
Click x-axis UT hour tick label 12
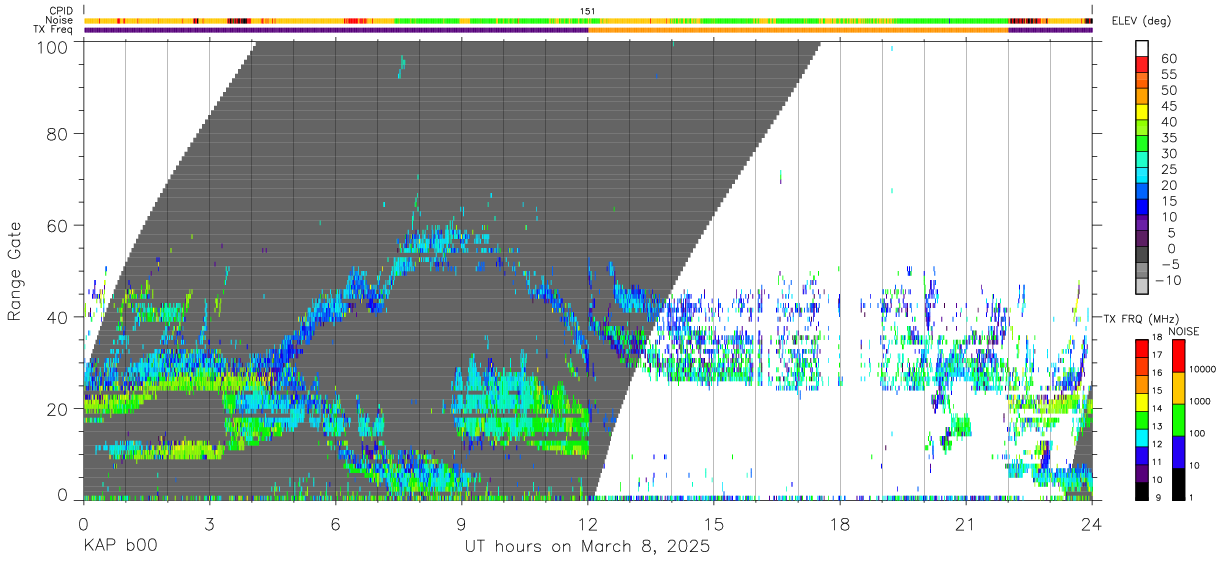tap(588, 524)
